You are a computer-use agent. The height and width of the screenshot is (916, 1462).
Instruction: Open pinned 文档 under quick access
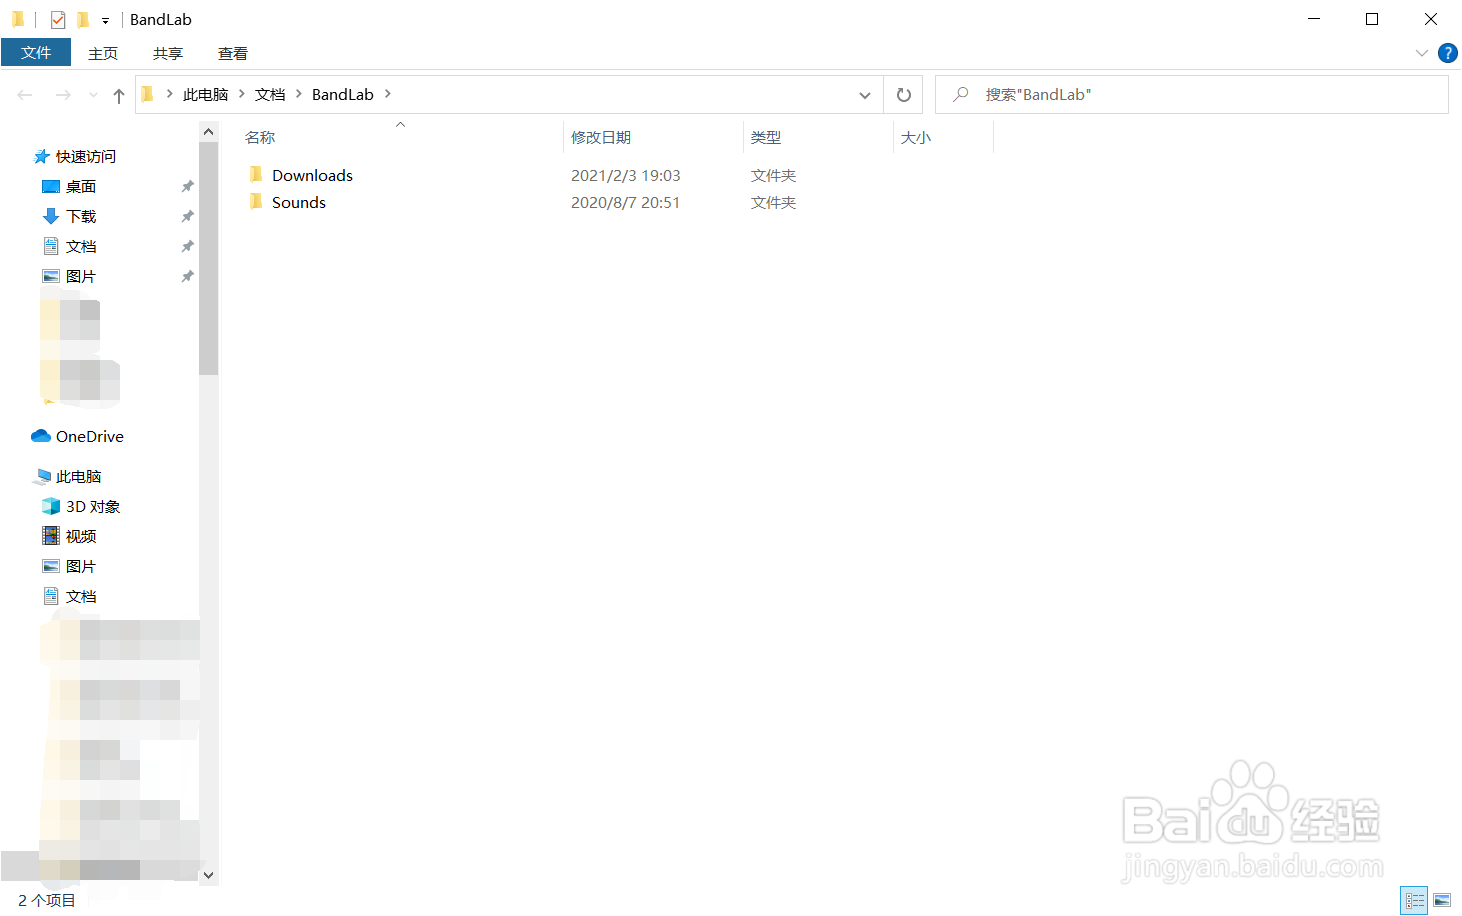tap(81, 246)
